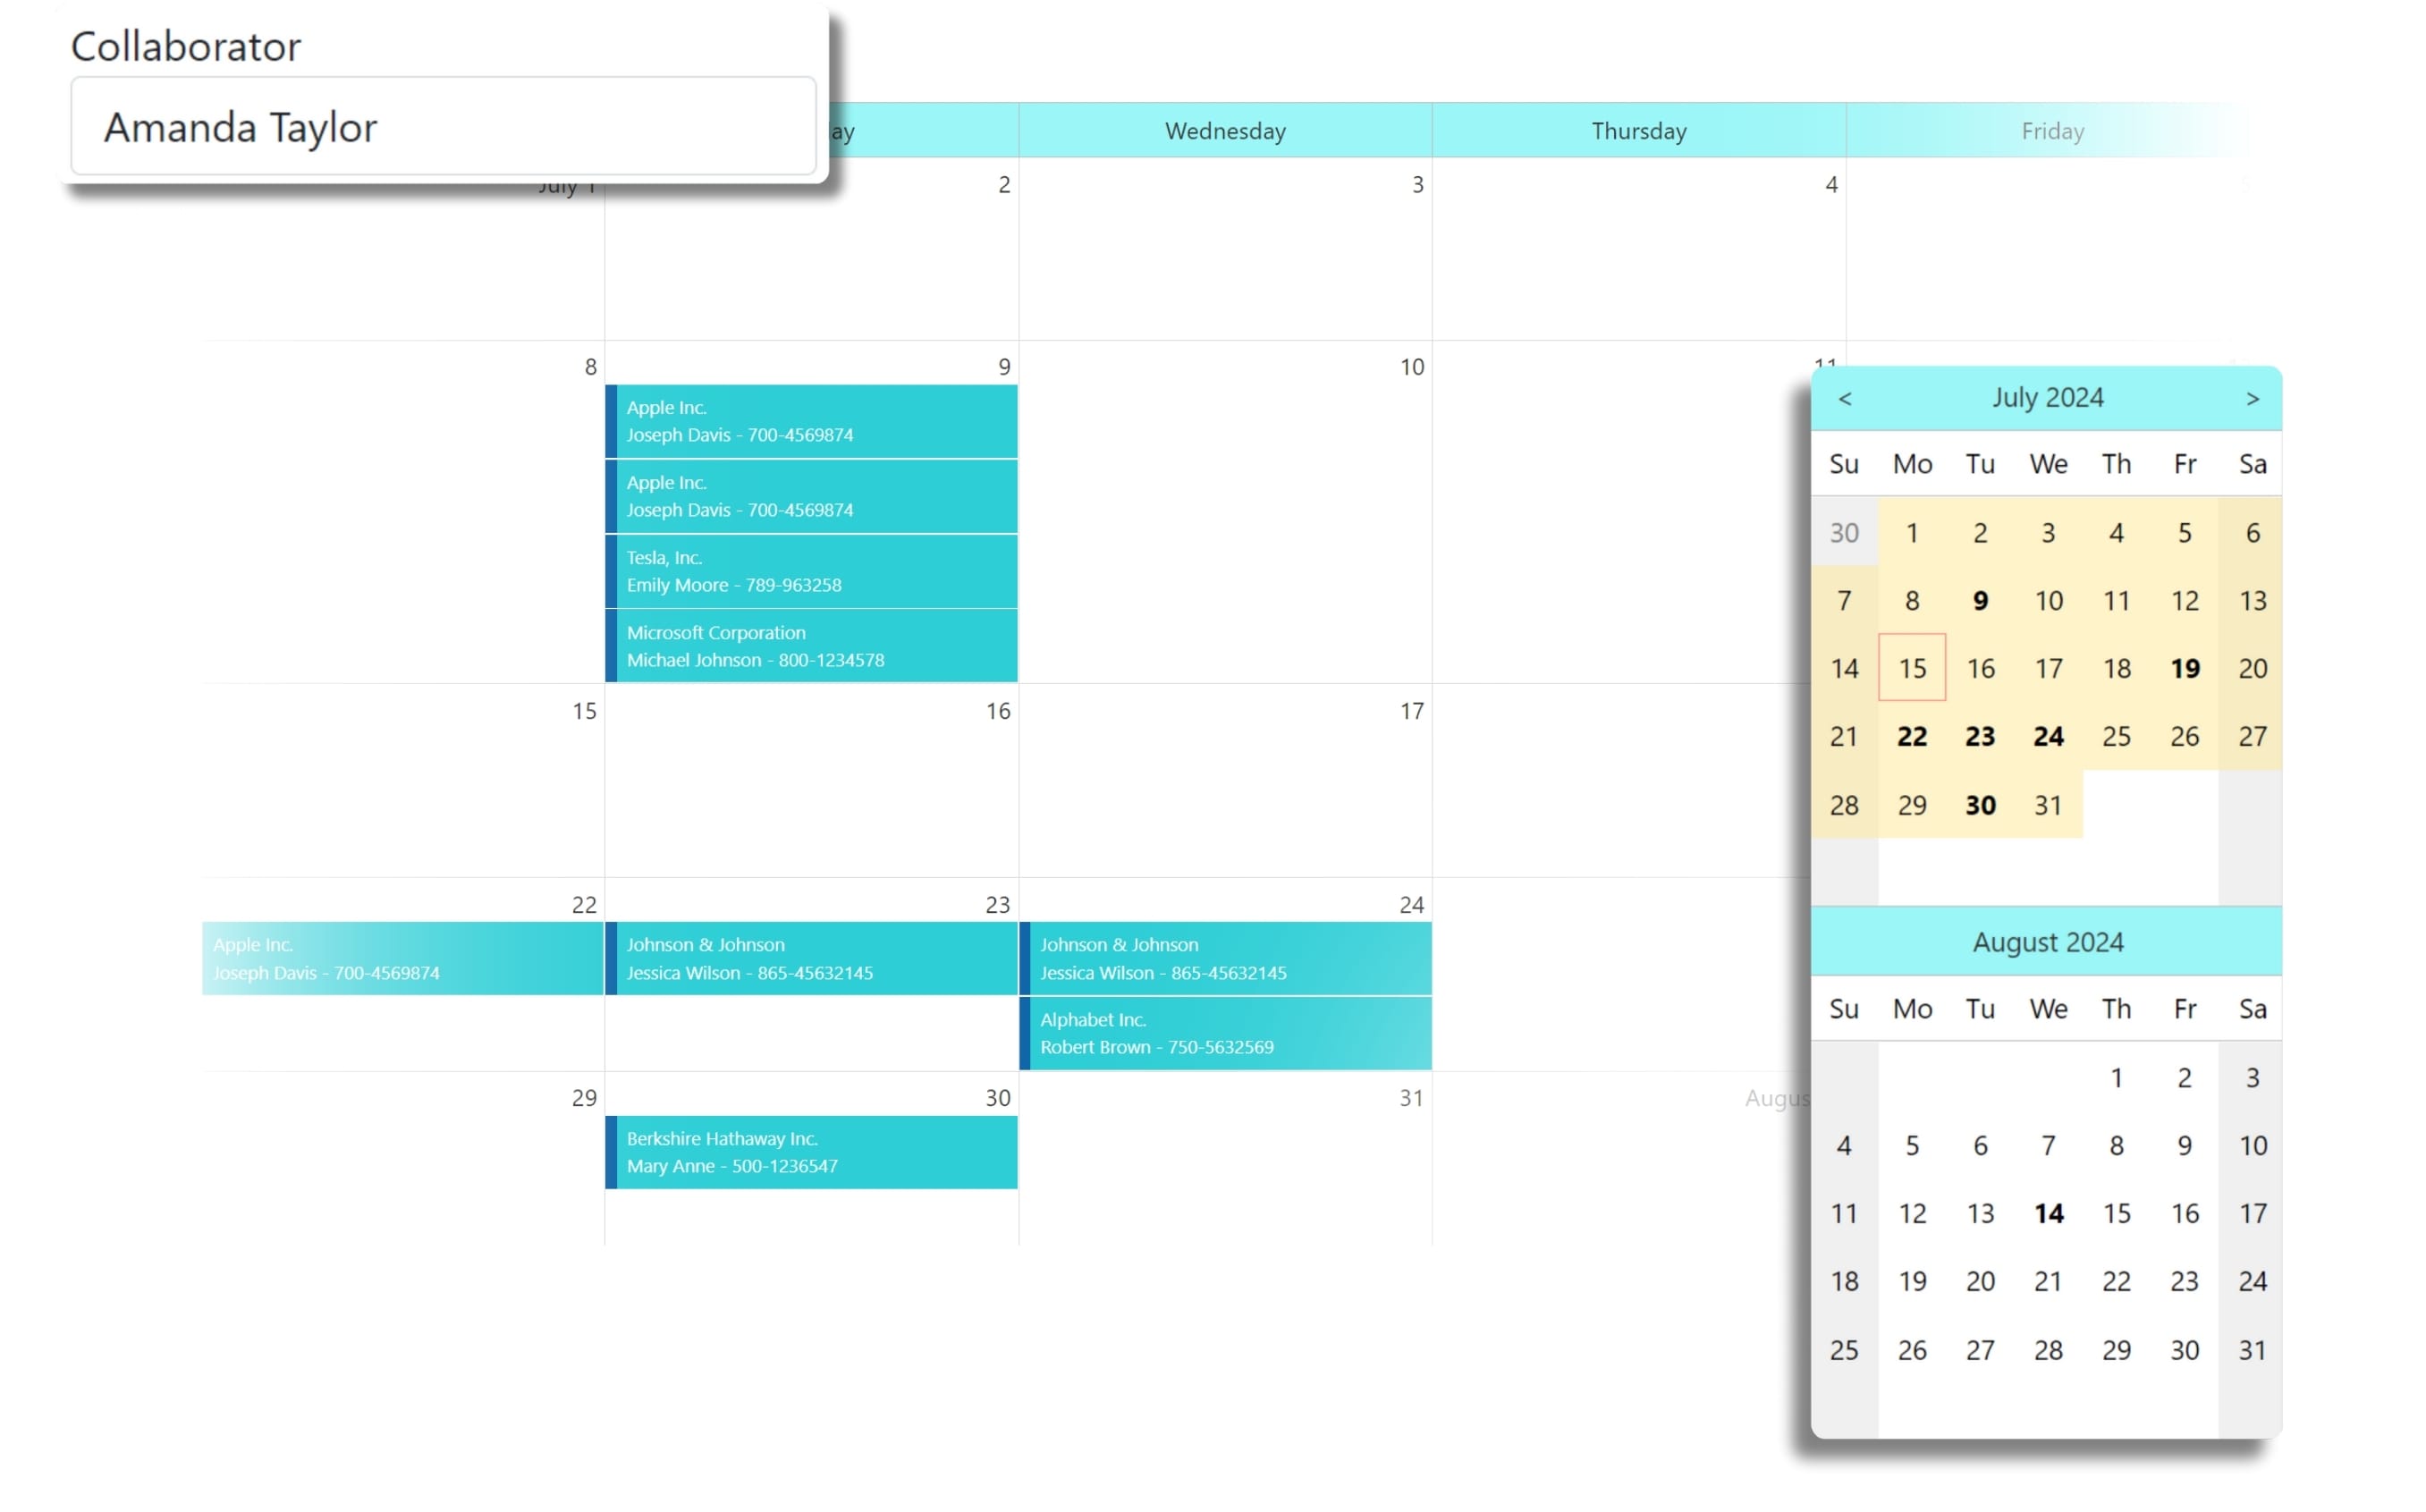Toggle highlight on July 15 date cell
Screen dimensions: 2426x1512
(1911, 669)
